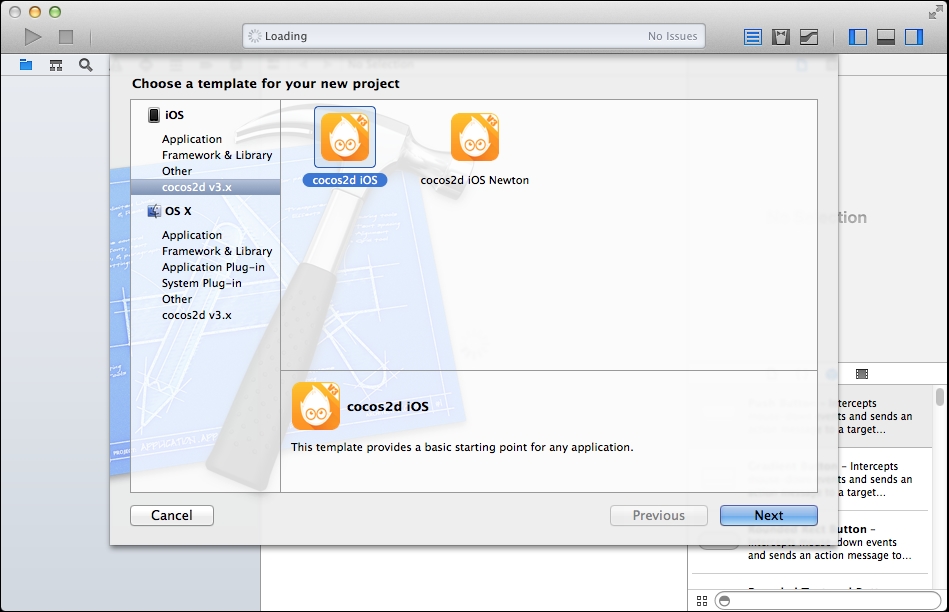949x612 pixels.
Task: Click the Next button
Action: click(769, 515)
